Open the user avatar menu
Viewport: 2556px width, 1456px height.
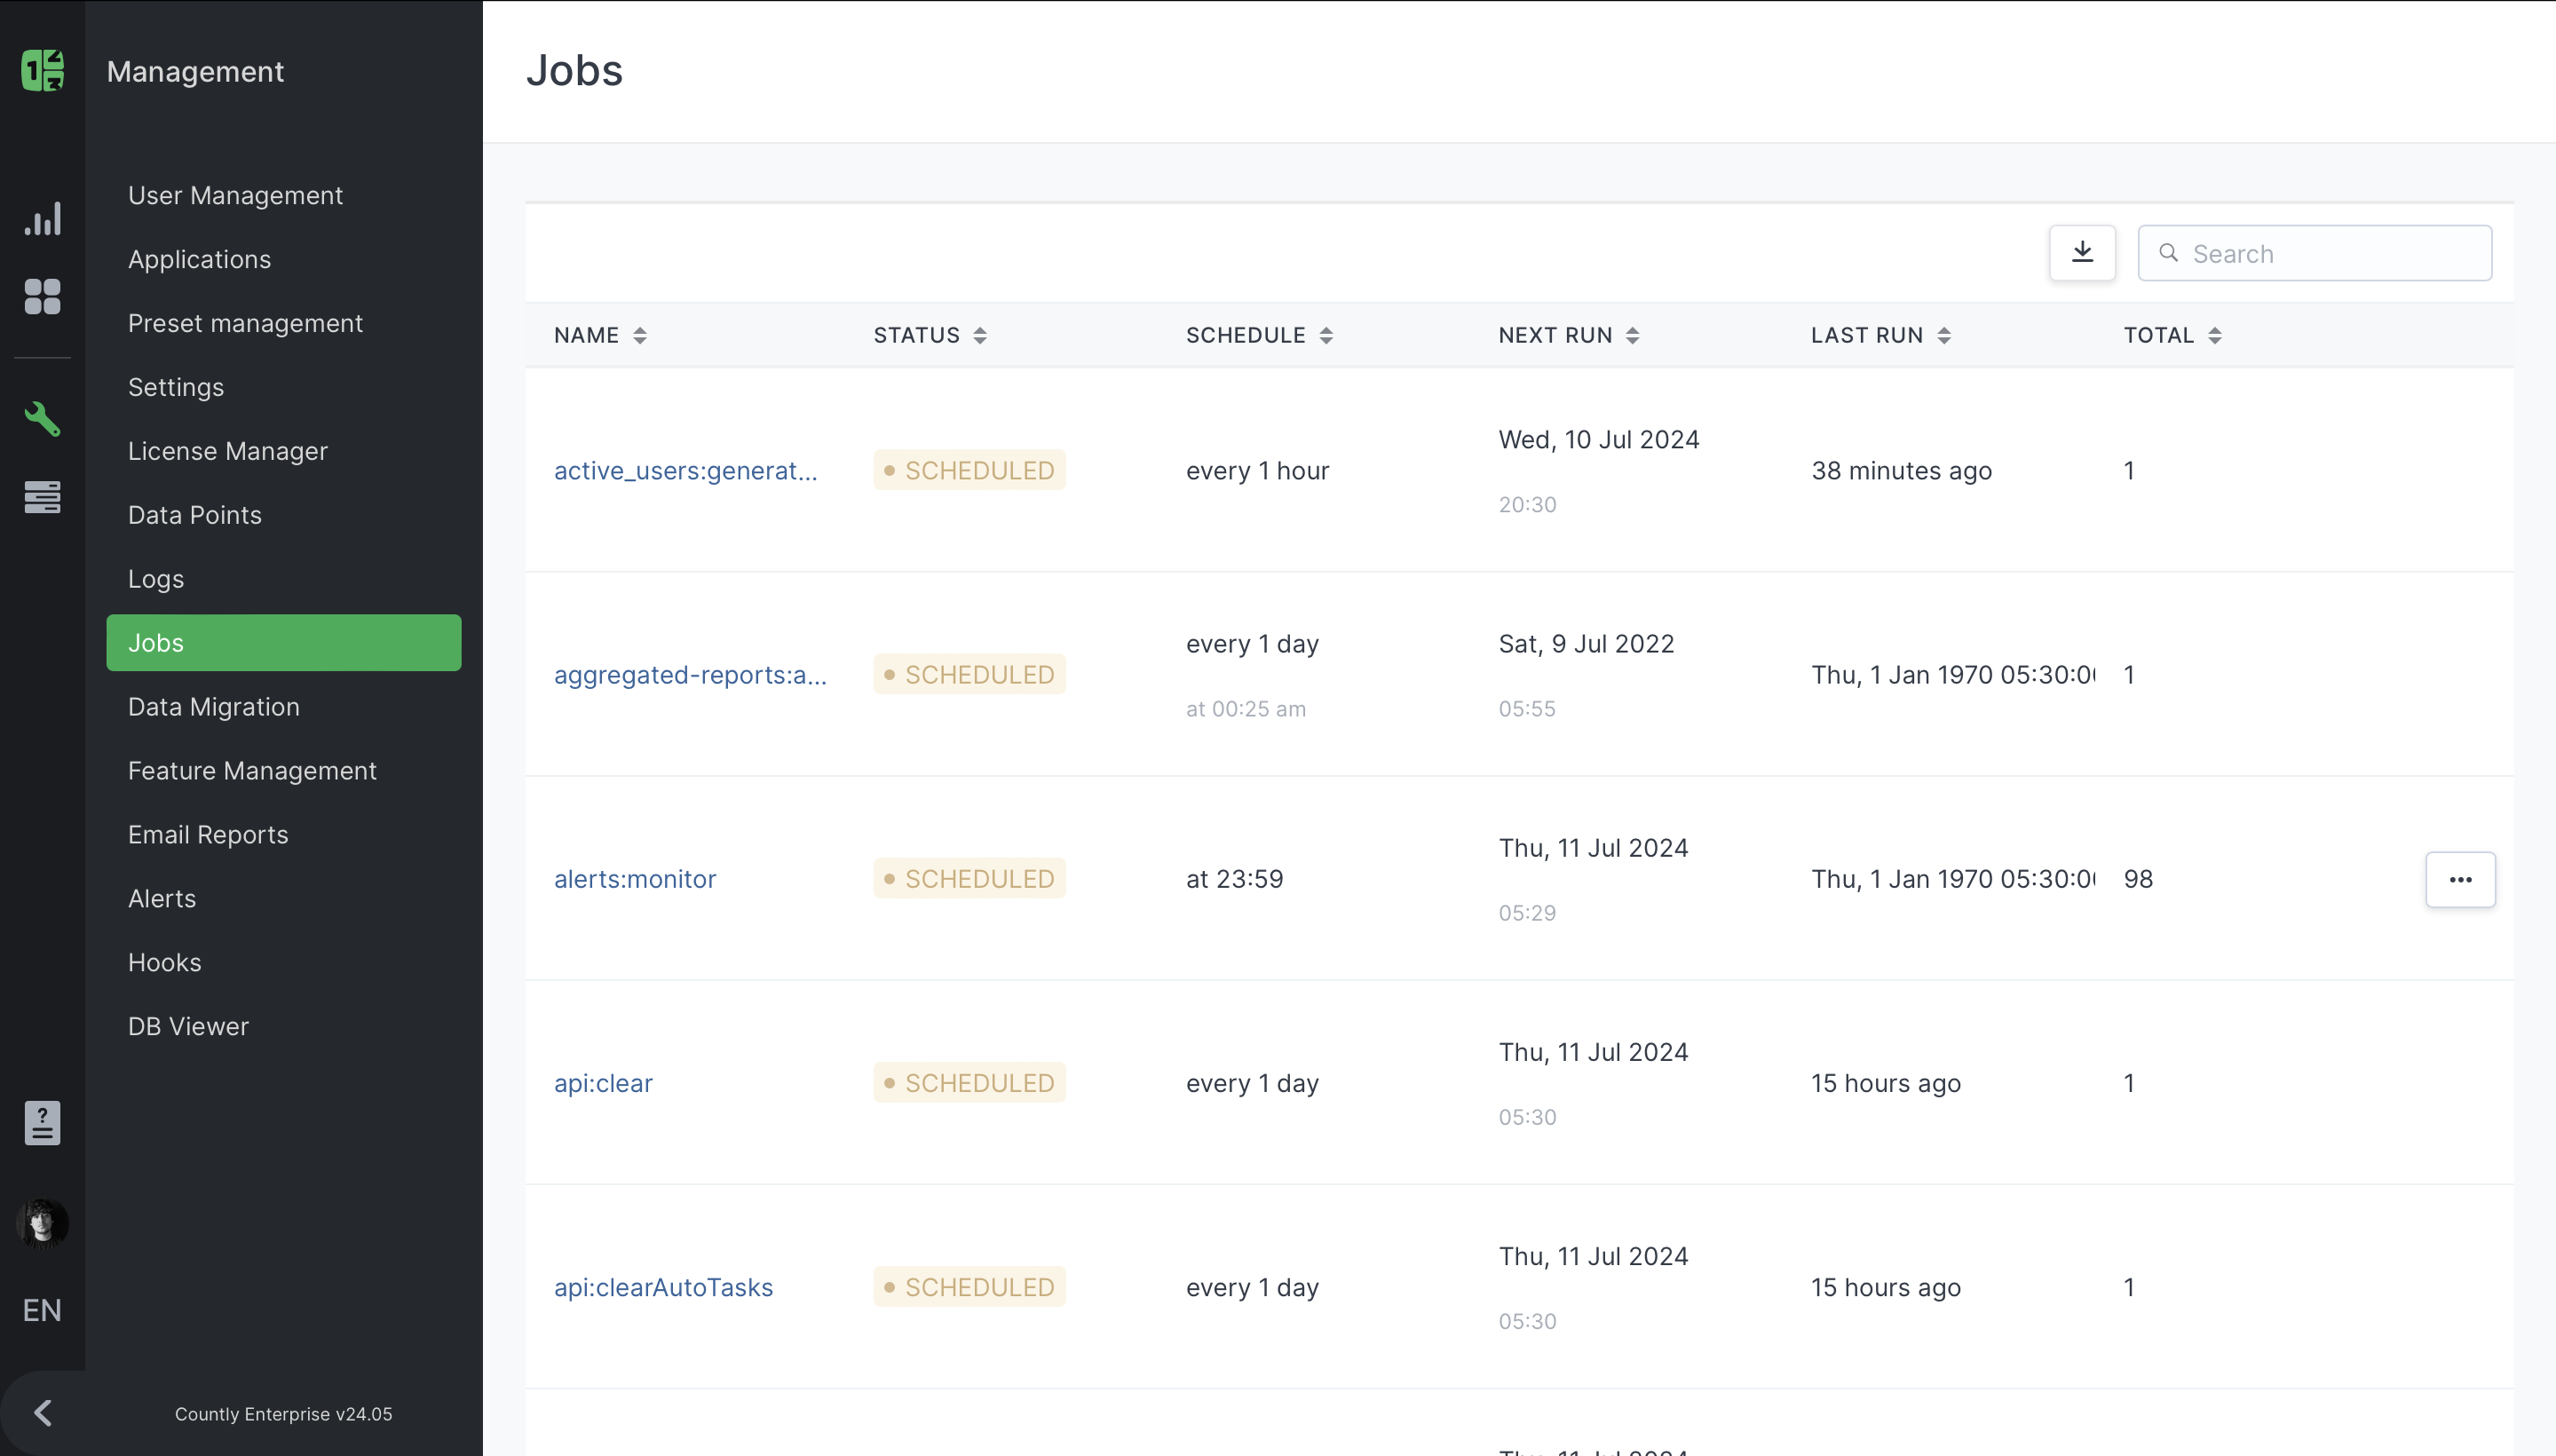coord(42,1223)
